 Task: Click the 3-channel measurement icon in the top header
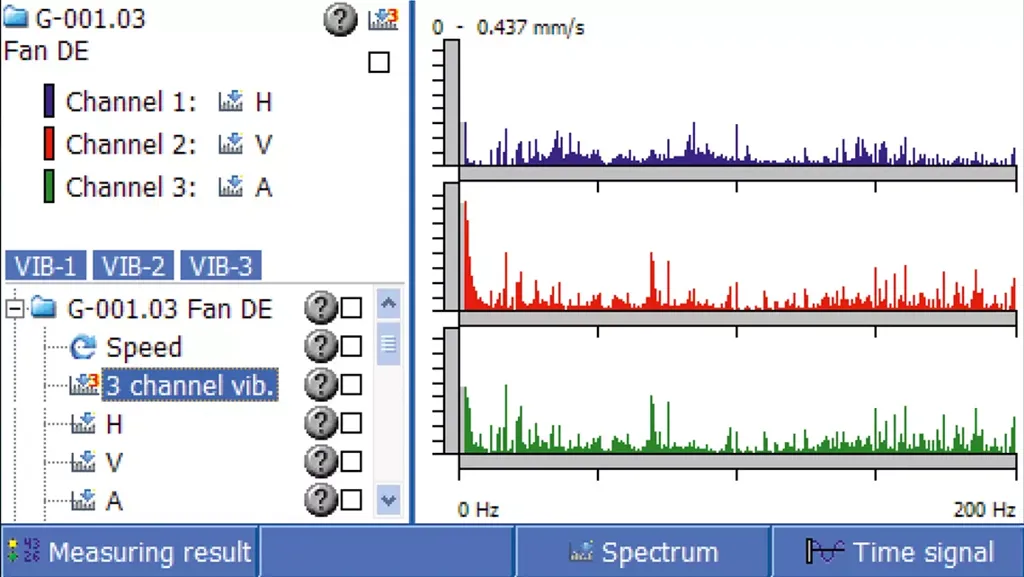pos(382,20)
